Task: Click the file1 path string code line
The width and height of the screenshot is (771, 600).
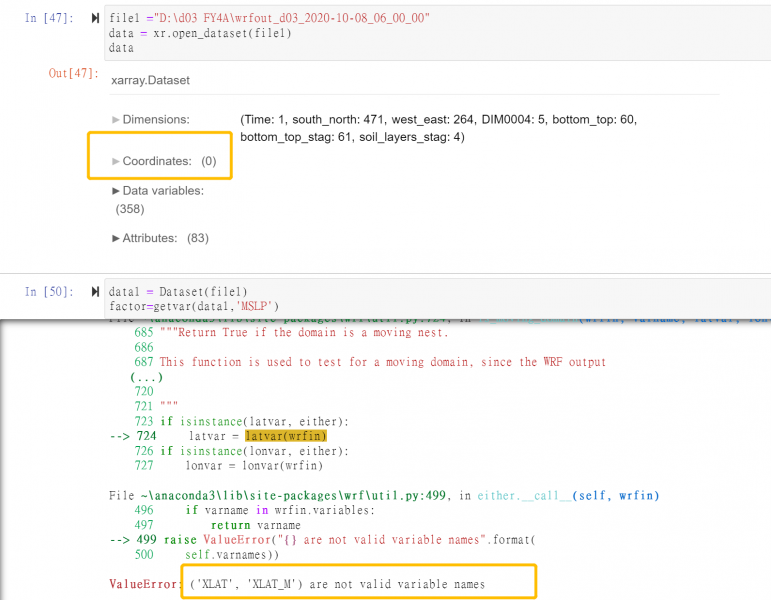Action: [269, 18]
